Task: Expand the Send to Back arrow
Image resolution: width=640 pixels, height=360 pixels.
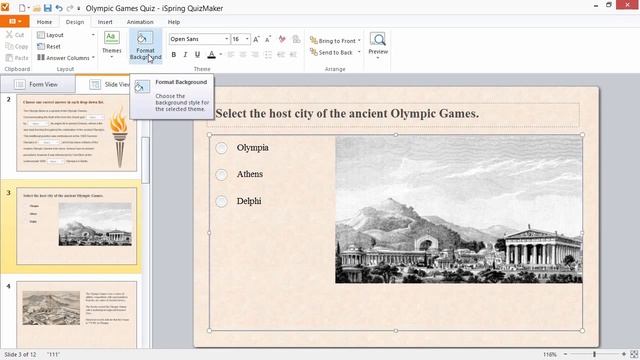Action: 359,52
